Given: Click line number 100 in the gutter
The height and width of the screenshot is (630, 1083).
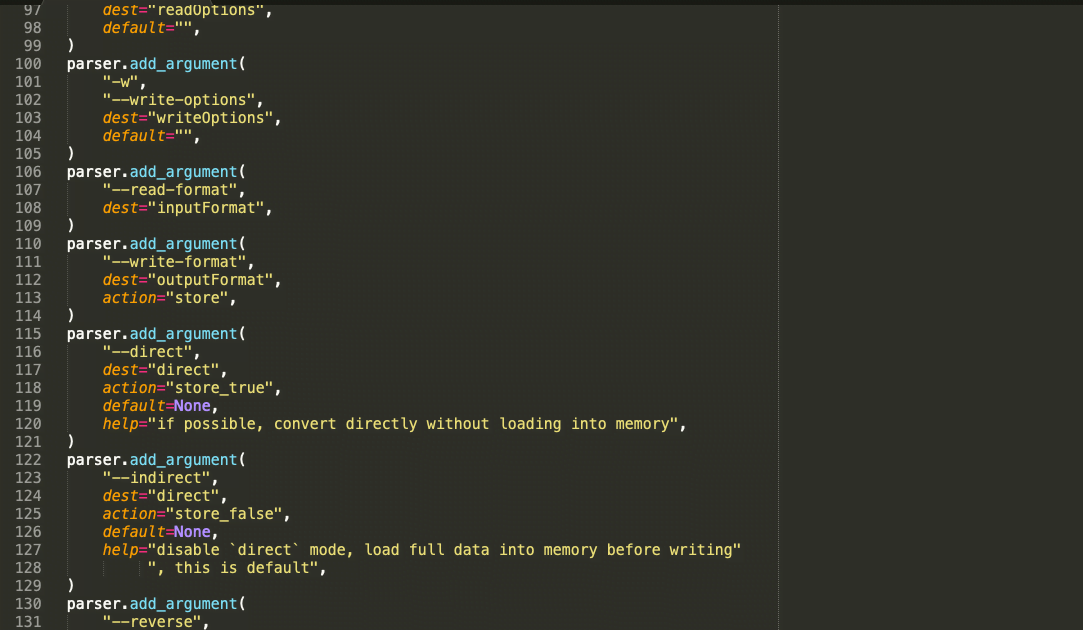Looking at the screenshot, I should point(28,64).
